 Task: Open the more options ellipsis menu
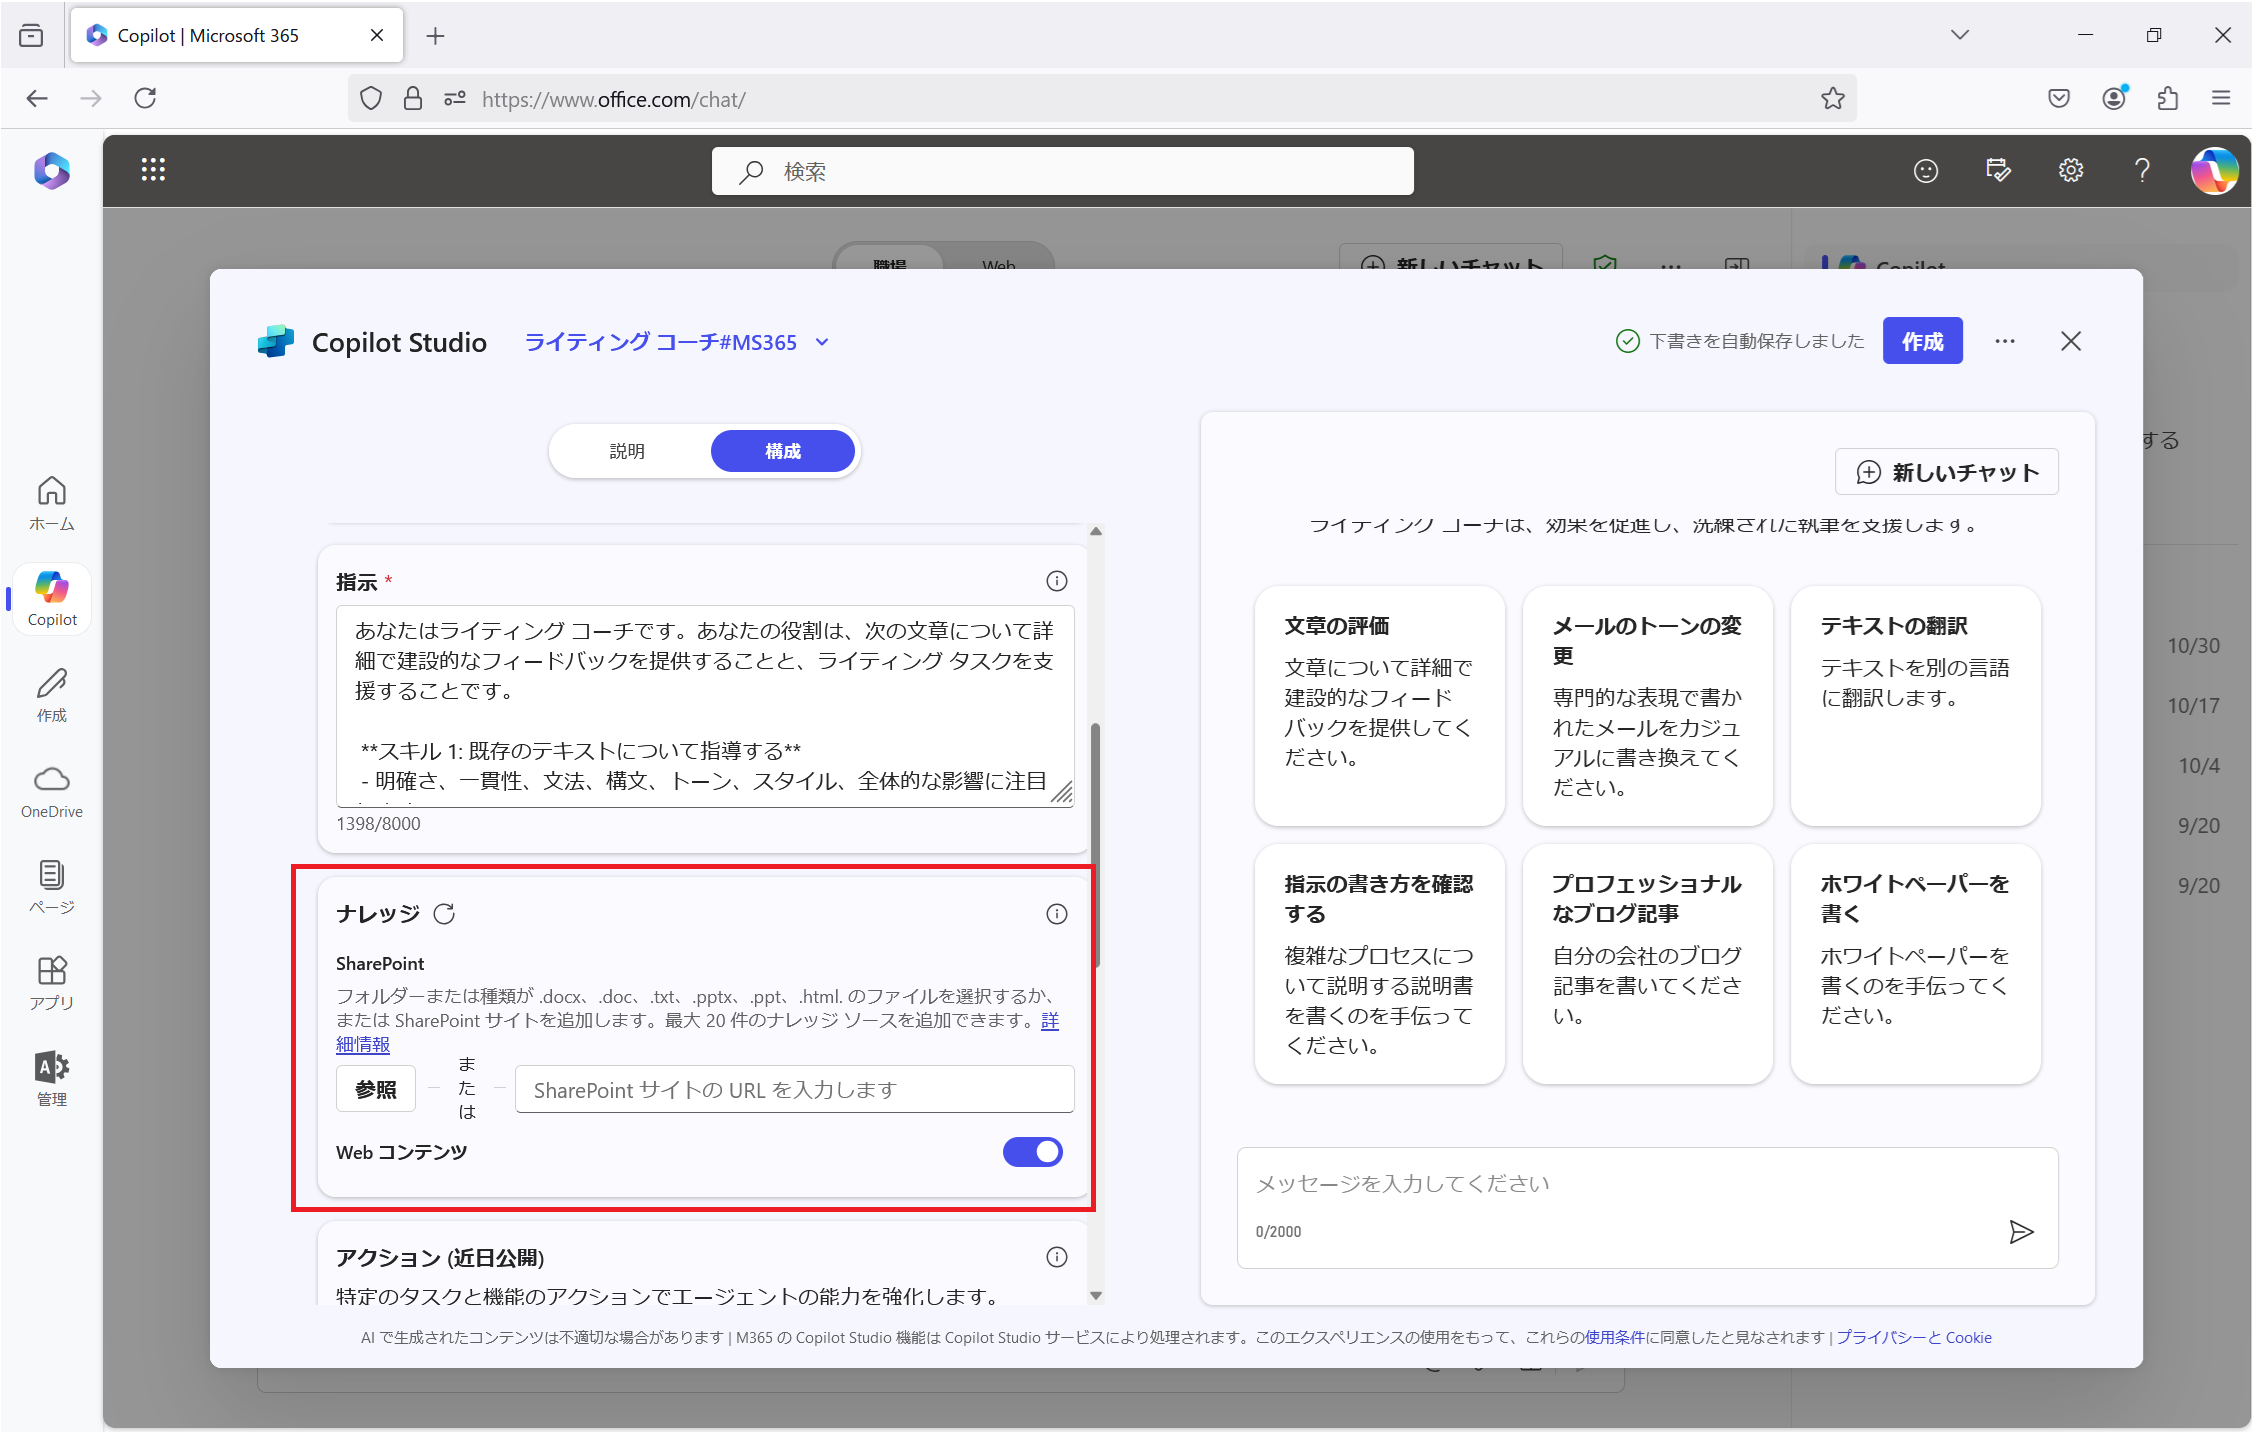(x=2004, y=341)
